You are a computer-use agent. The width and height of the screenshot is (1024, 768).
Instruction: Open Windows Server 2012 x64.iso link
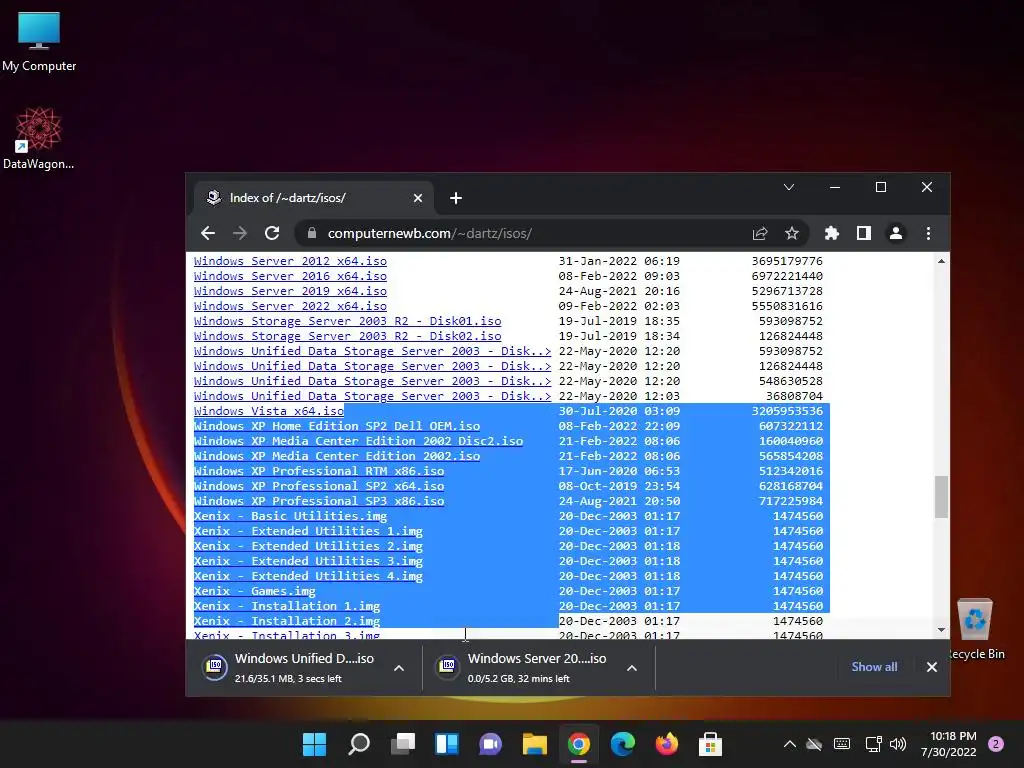[290, 261]
